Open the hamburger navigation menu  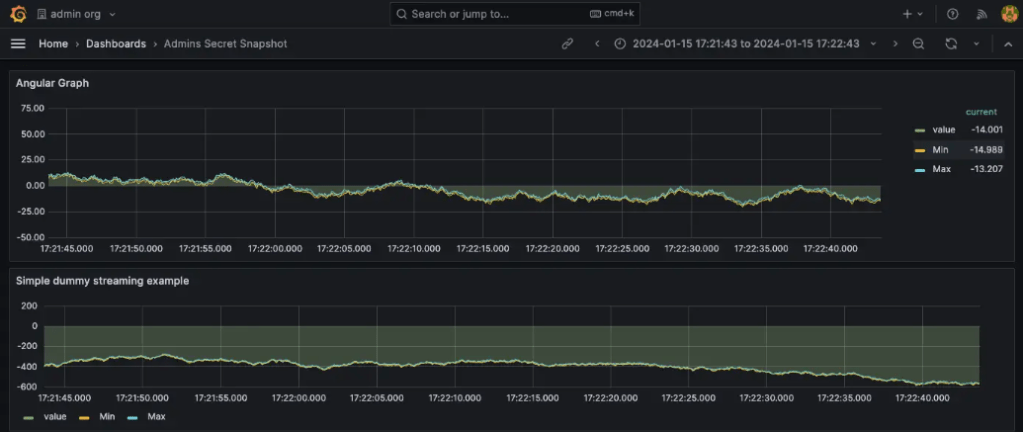point(17,44)
